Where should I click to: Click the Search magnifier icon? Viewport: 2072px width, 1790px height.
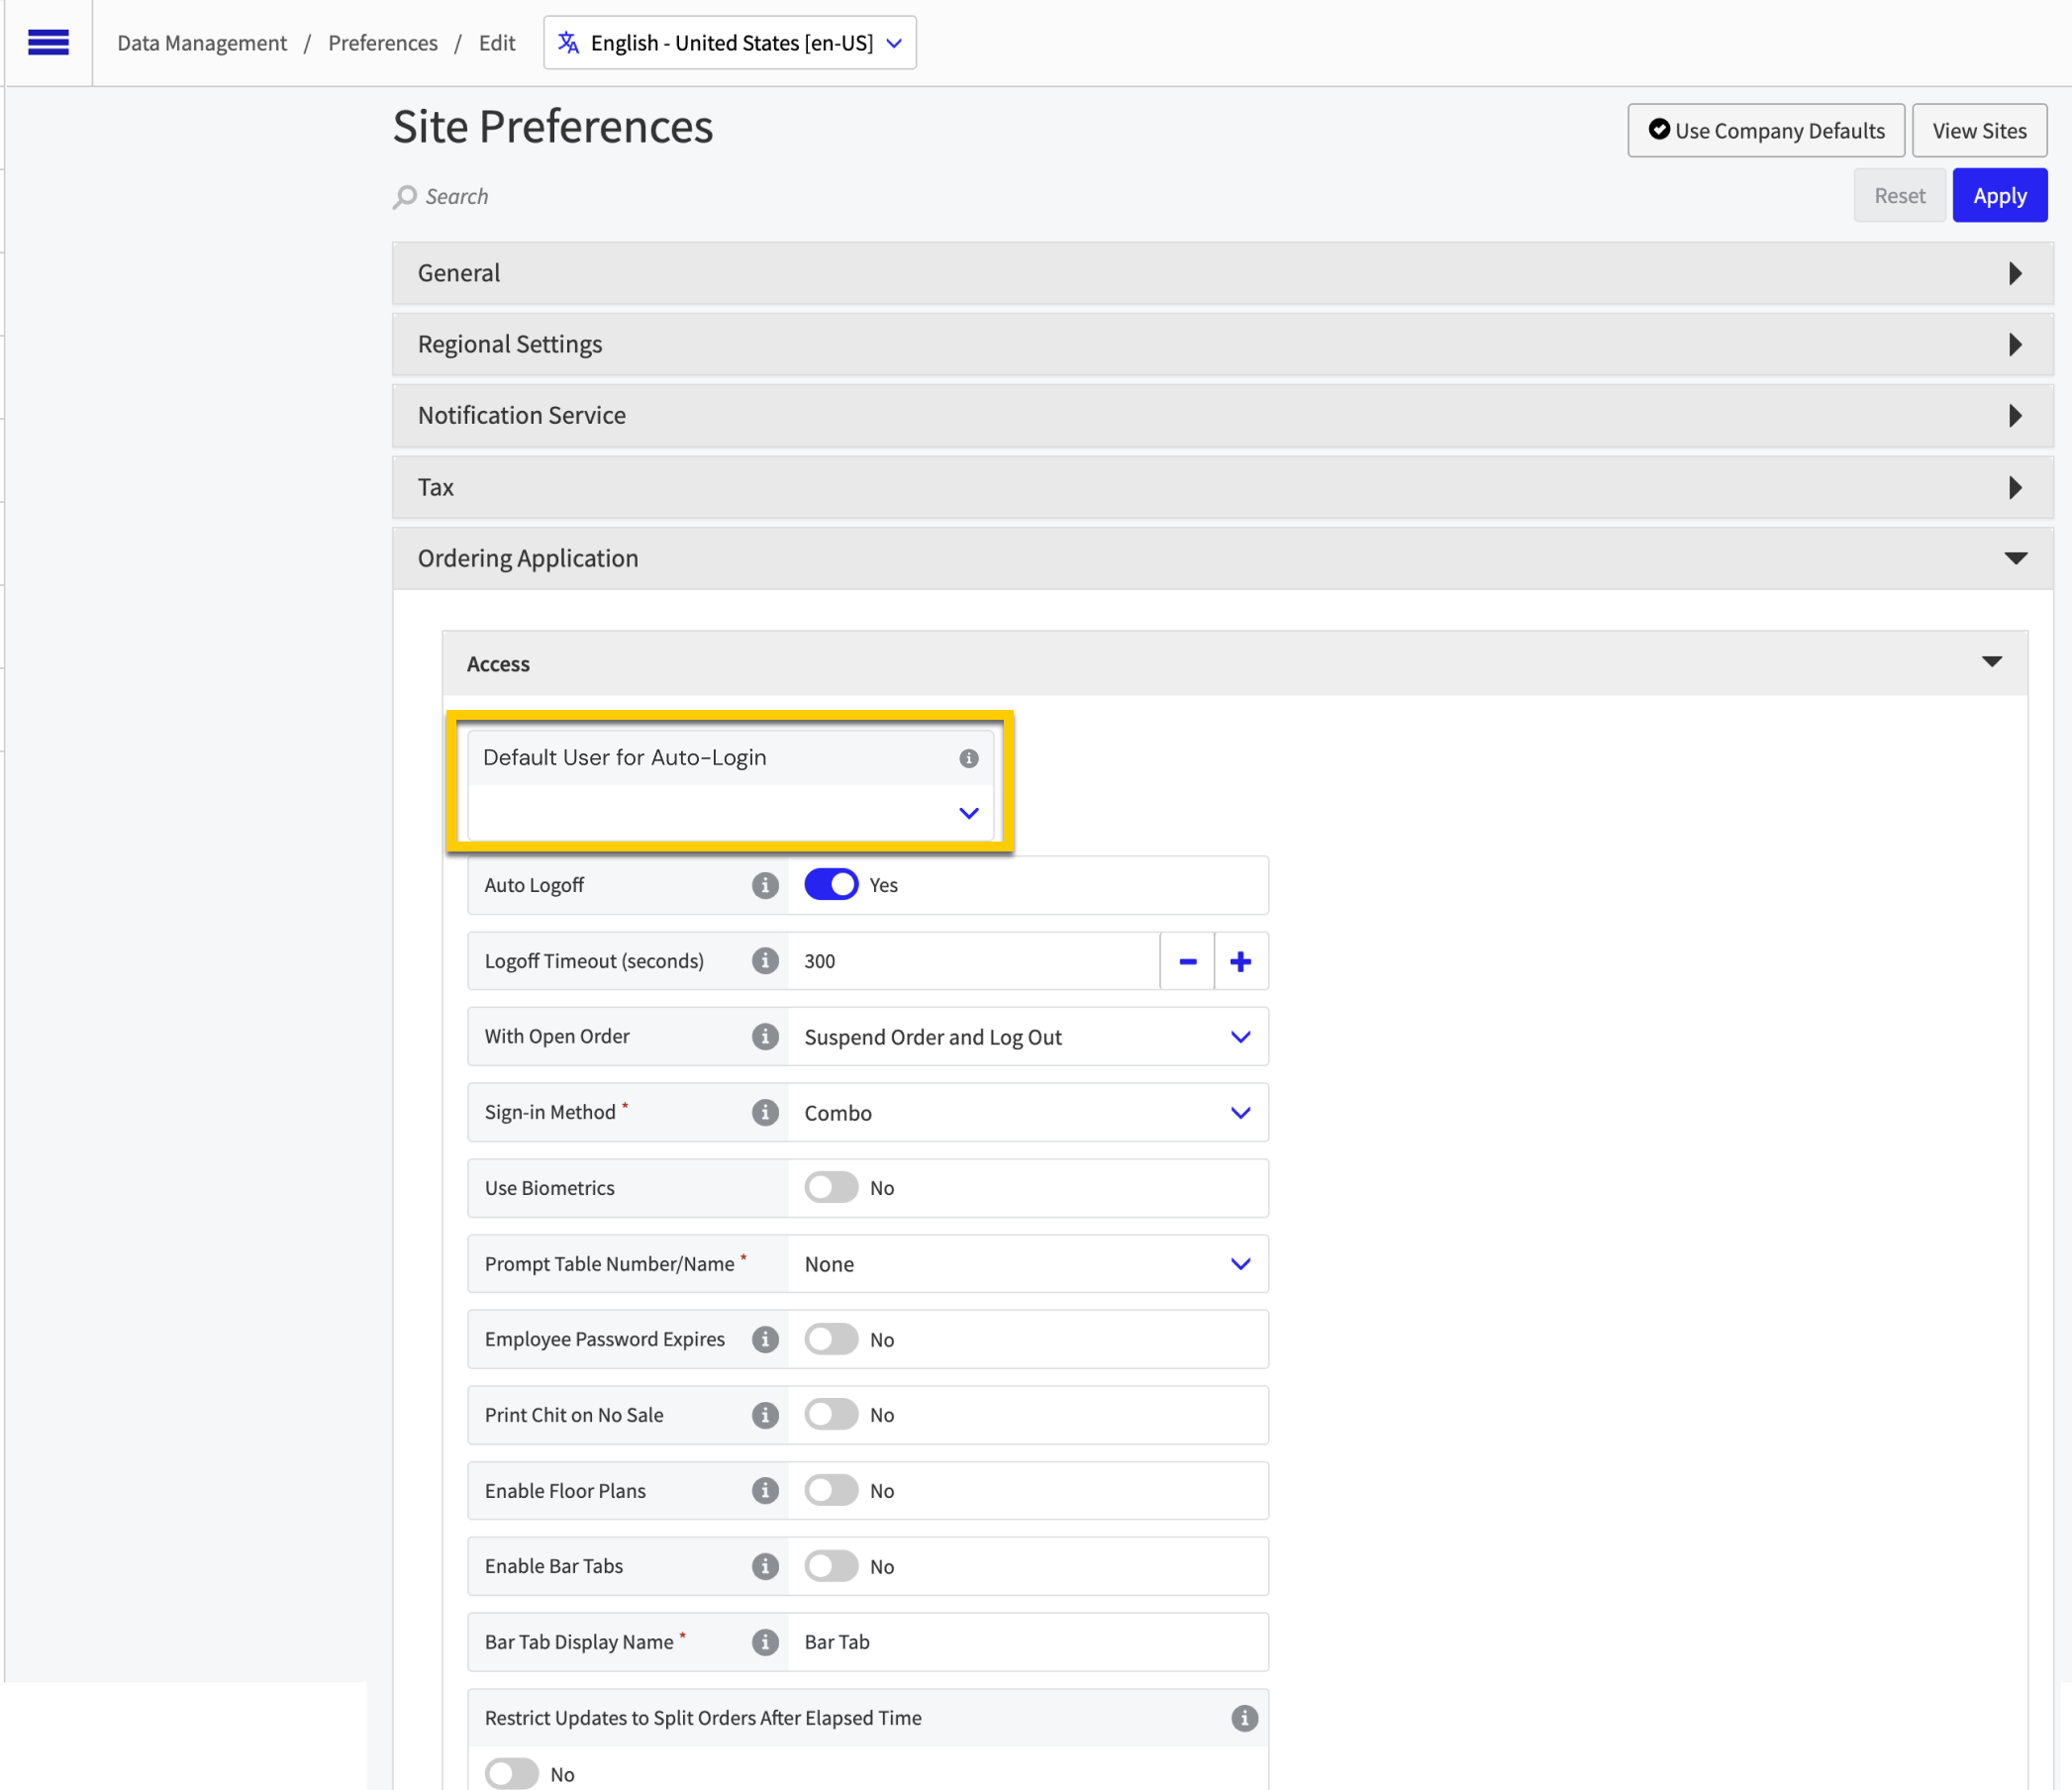pyautogui.click(x=405, y=196)
